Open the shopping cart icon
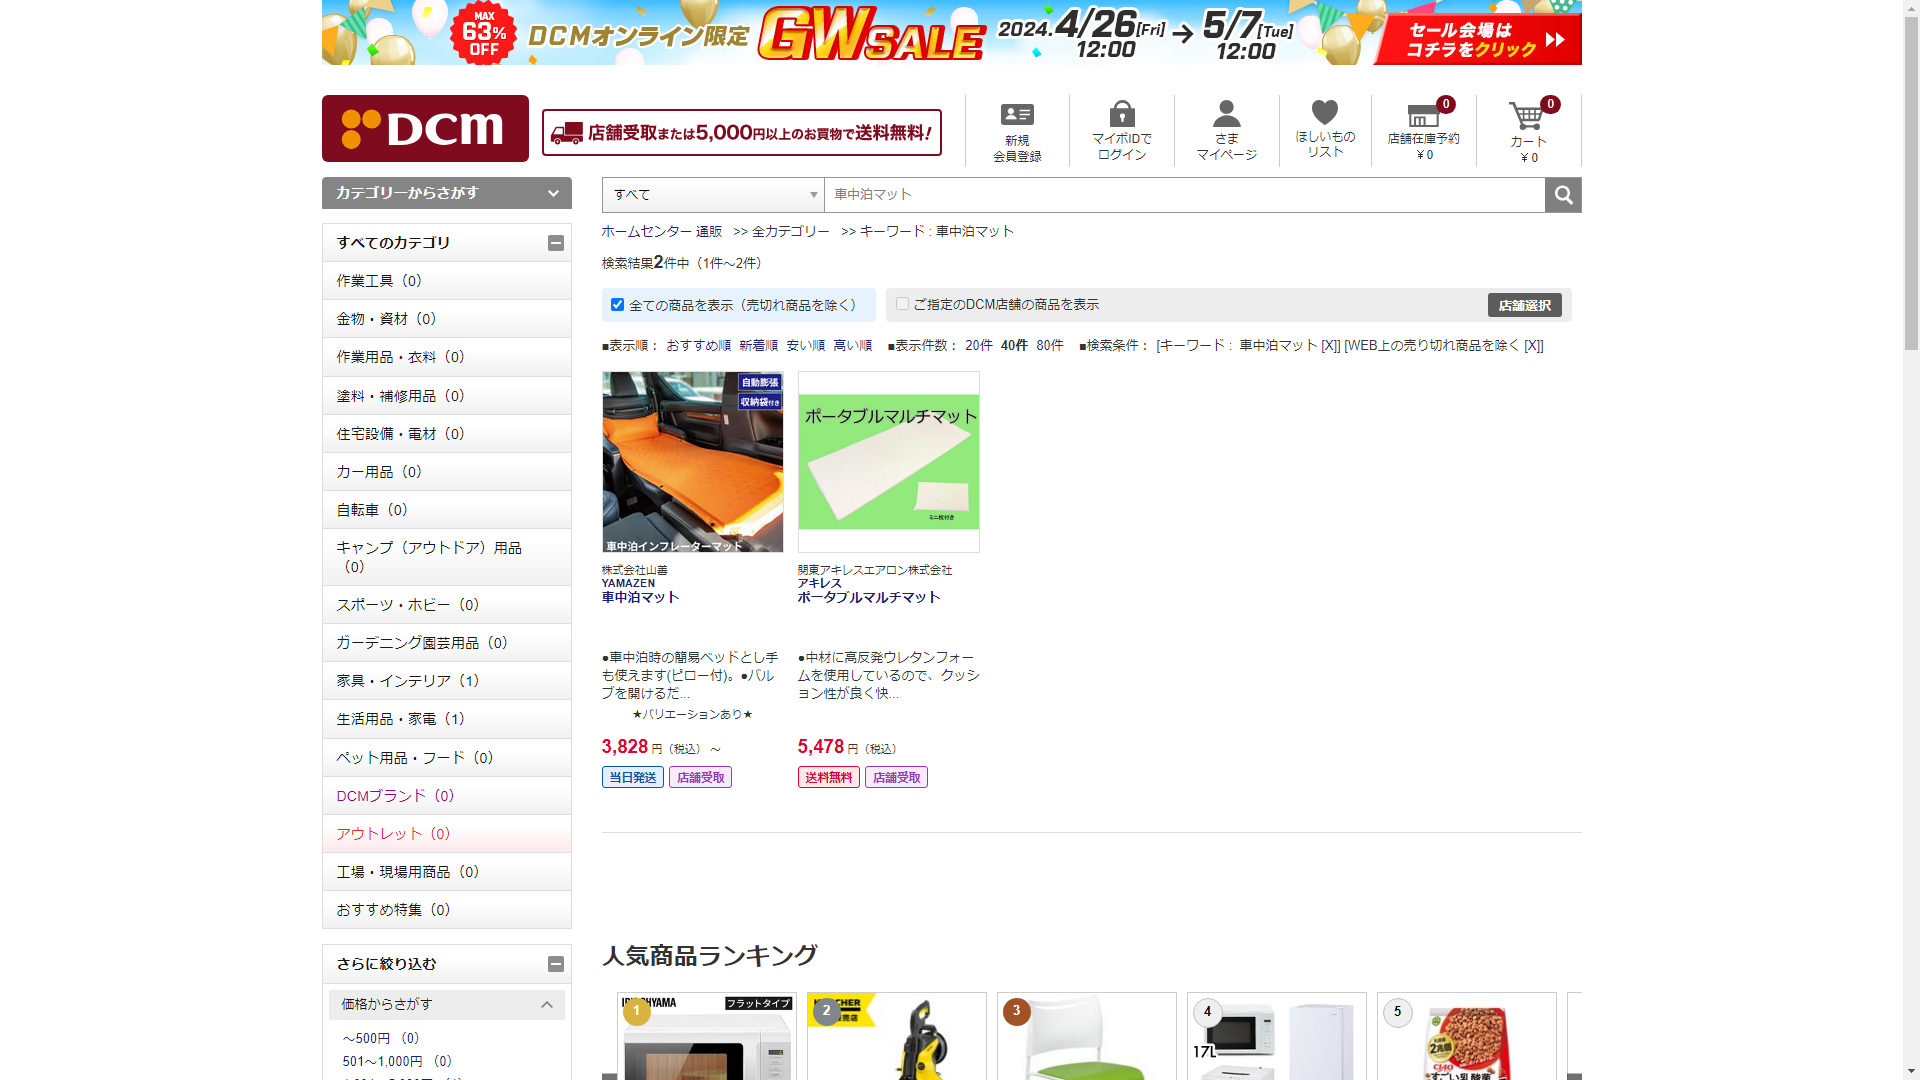 [x=1526, y=117]
